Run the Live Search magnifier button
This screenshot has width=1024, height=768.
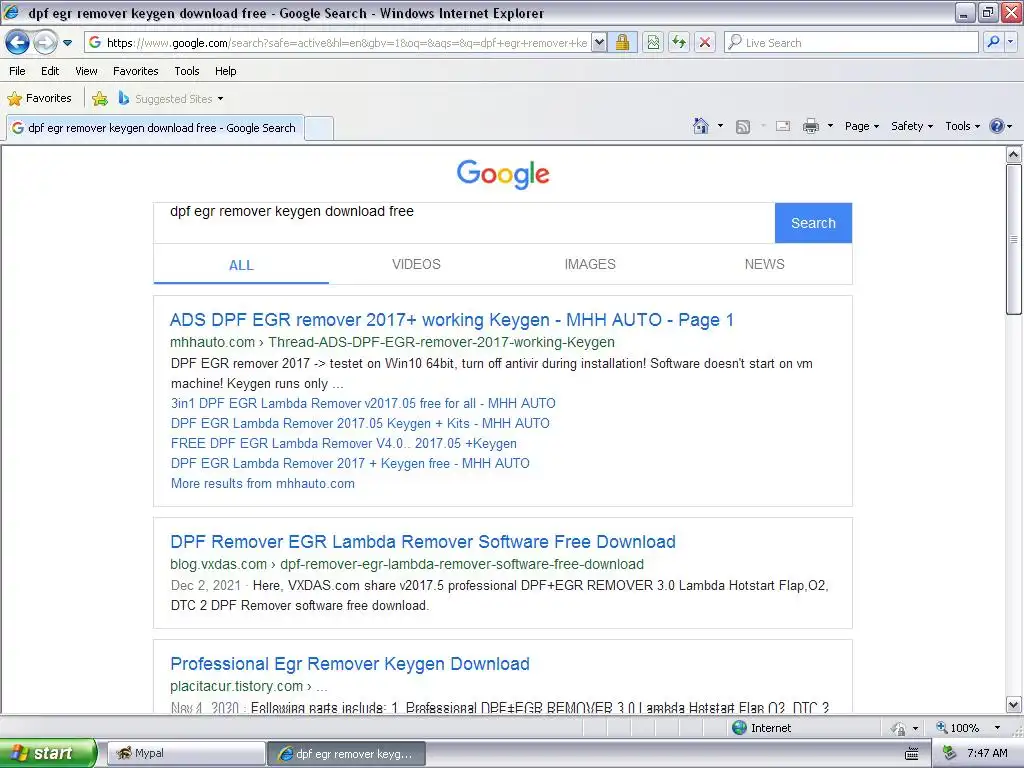pos(993,43)
